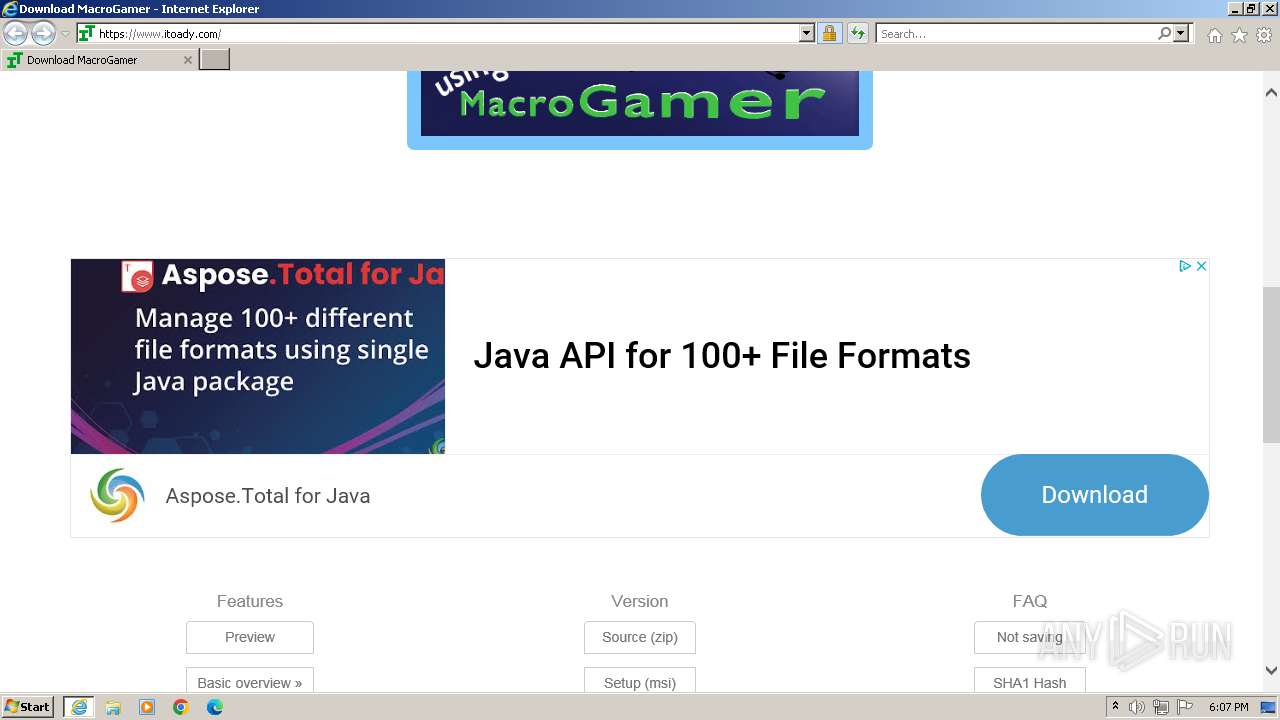The height and width of the screenshot is (720, 1280).
Task: Click the Show desktop tray icon
Action: (1269, 707)
